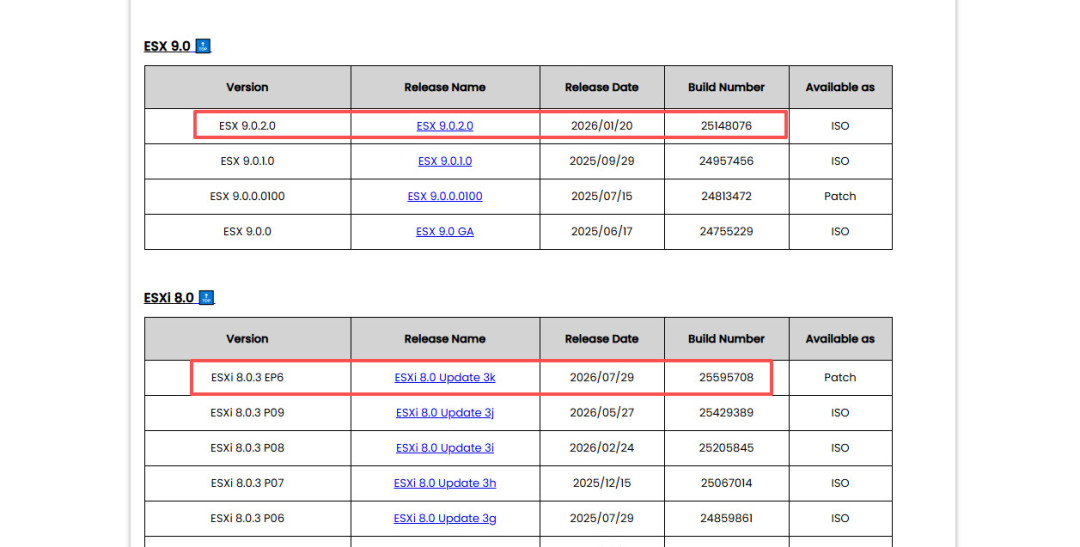
Task: Select the ESX 9.0.0 version cell
Action: [x=247, y=231]
